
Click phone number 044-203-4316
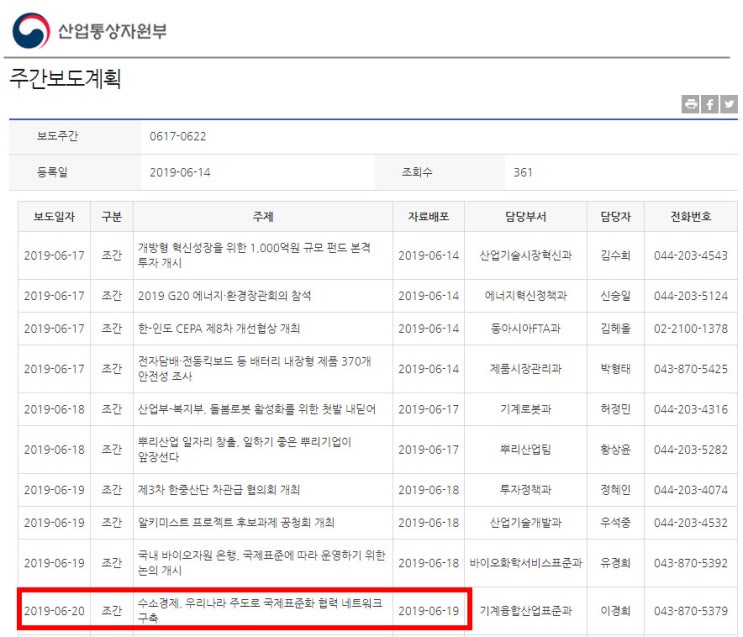(690, 409)
